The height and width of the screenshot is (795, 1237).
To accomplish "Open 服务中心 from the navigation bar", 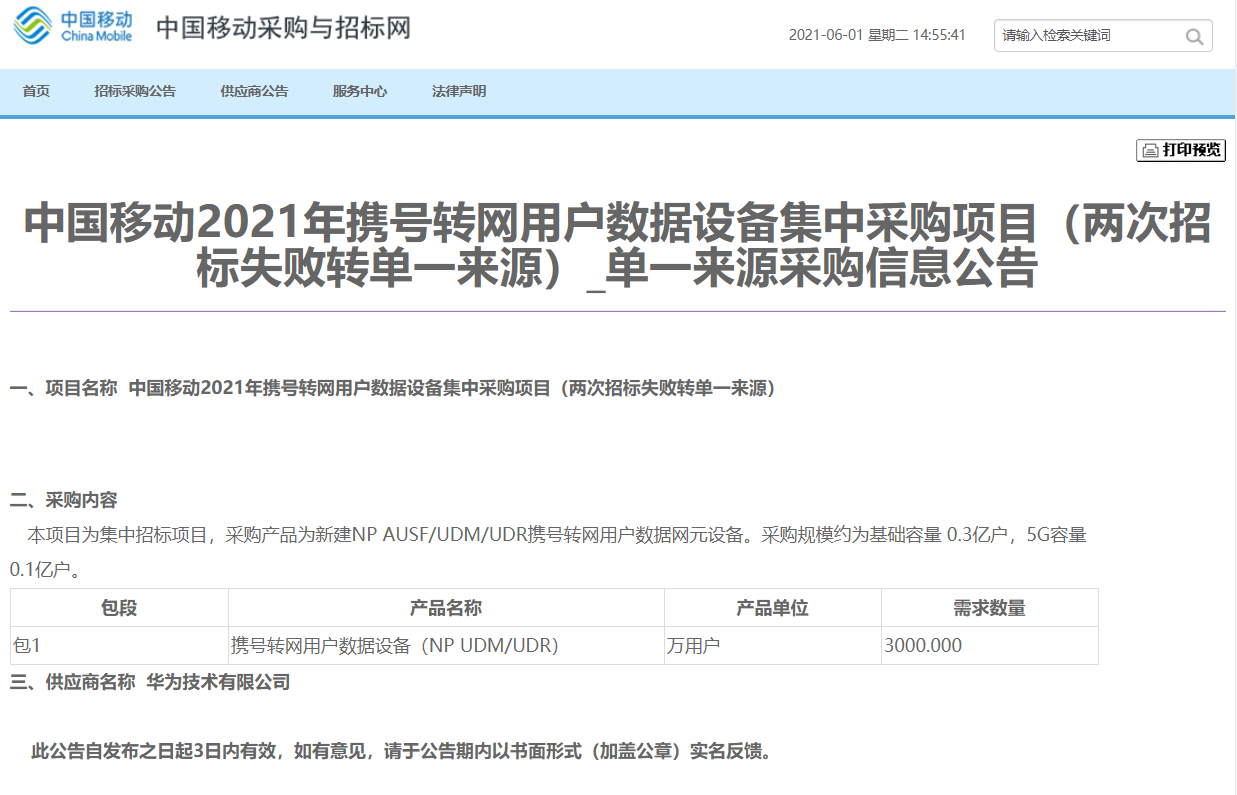I will point(360,92).
